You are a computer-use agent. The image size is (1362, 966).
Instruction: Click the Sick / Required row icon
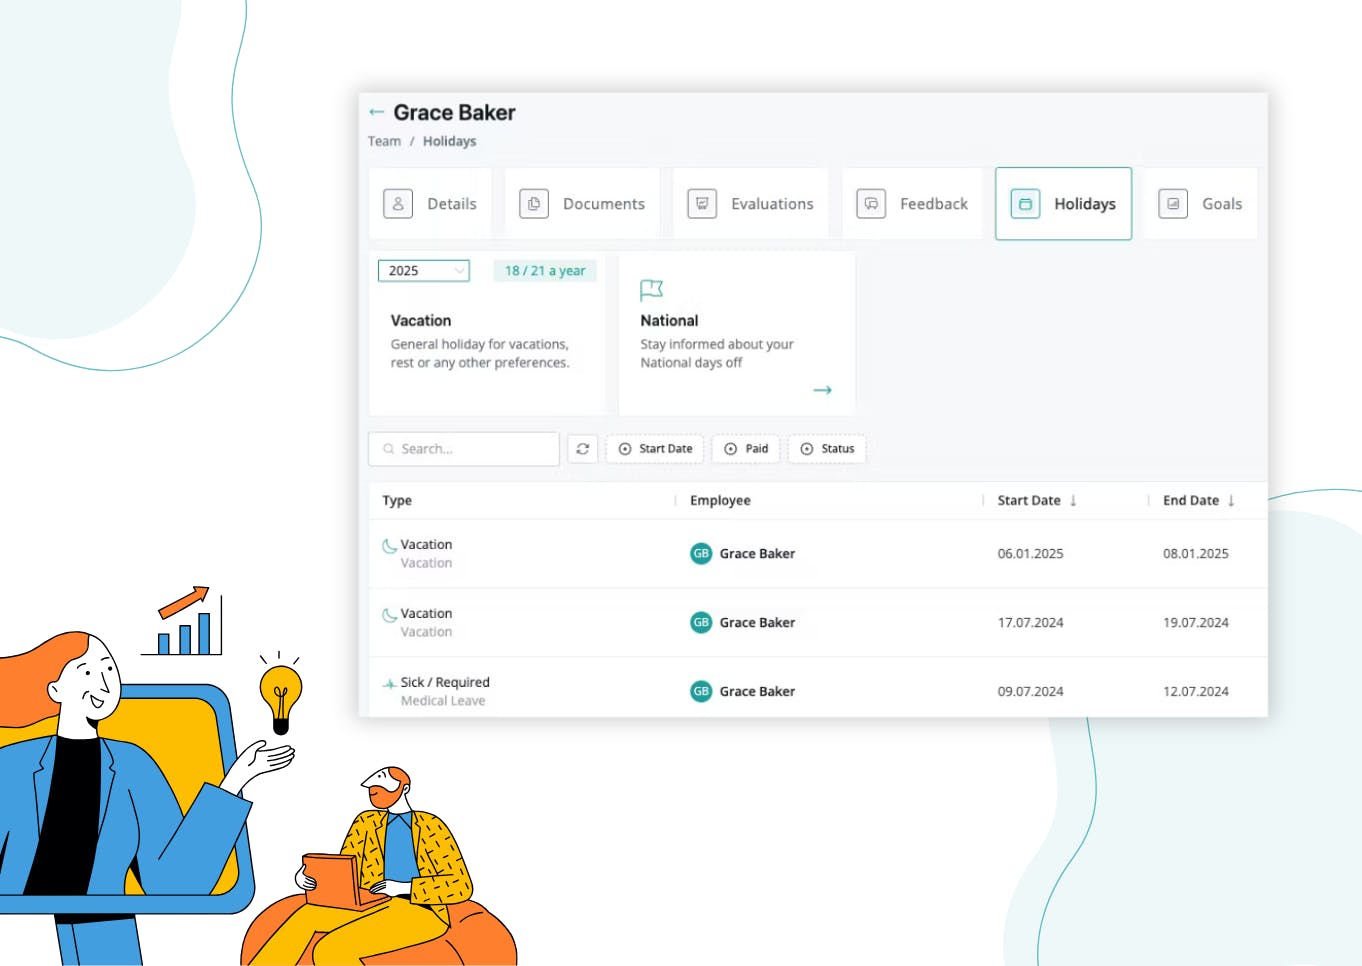389,684
